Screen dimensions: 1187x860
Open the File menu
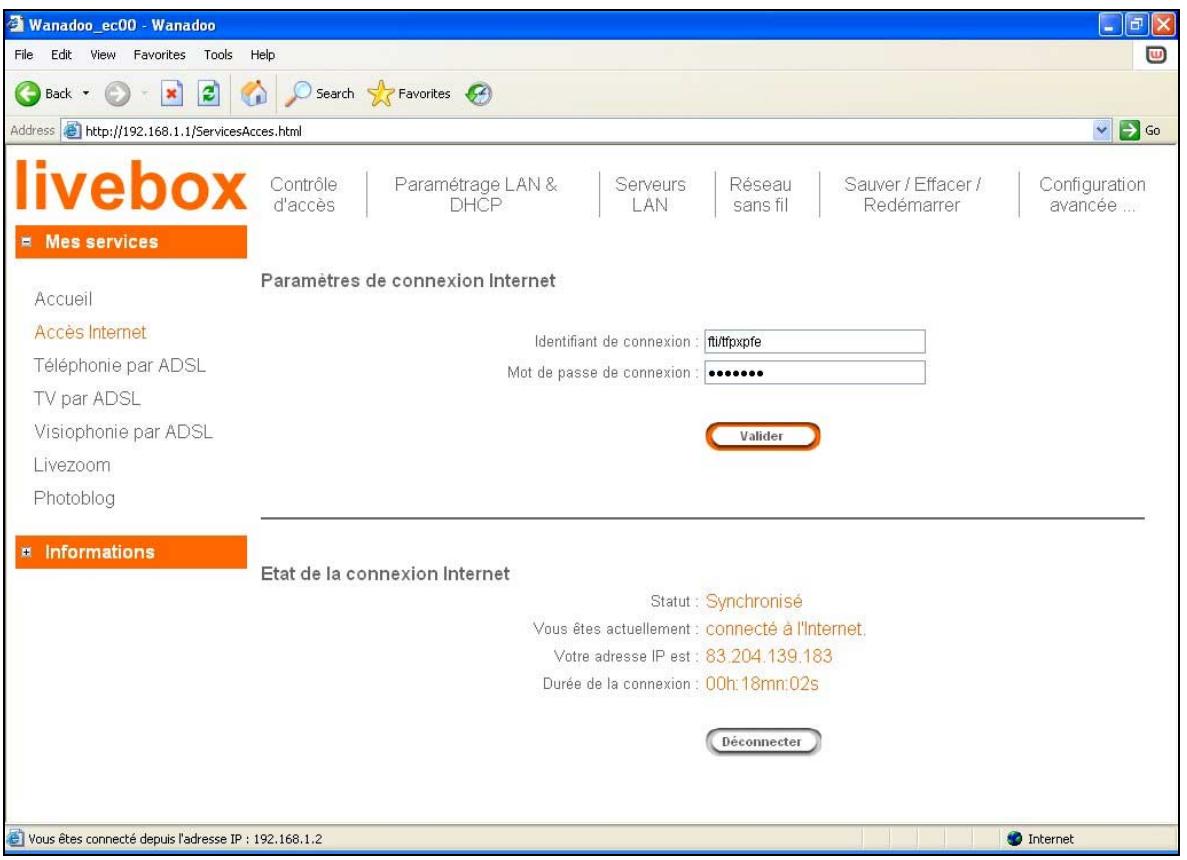coord(23,55)
